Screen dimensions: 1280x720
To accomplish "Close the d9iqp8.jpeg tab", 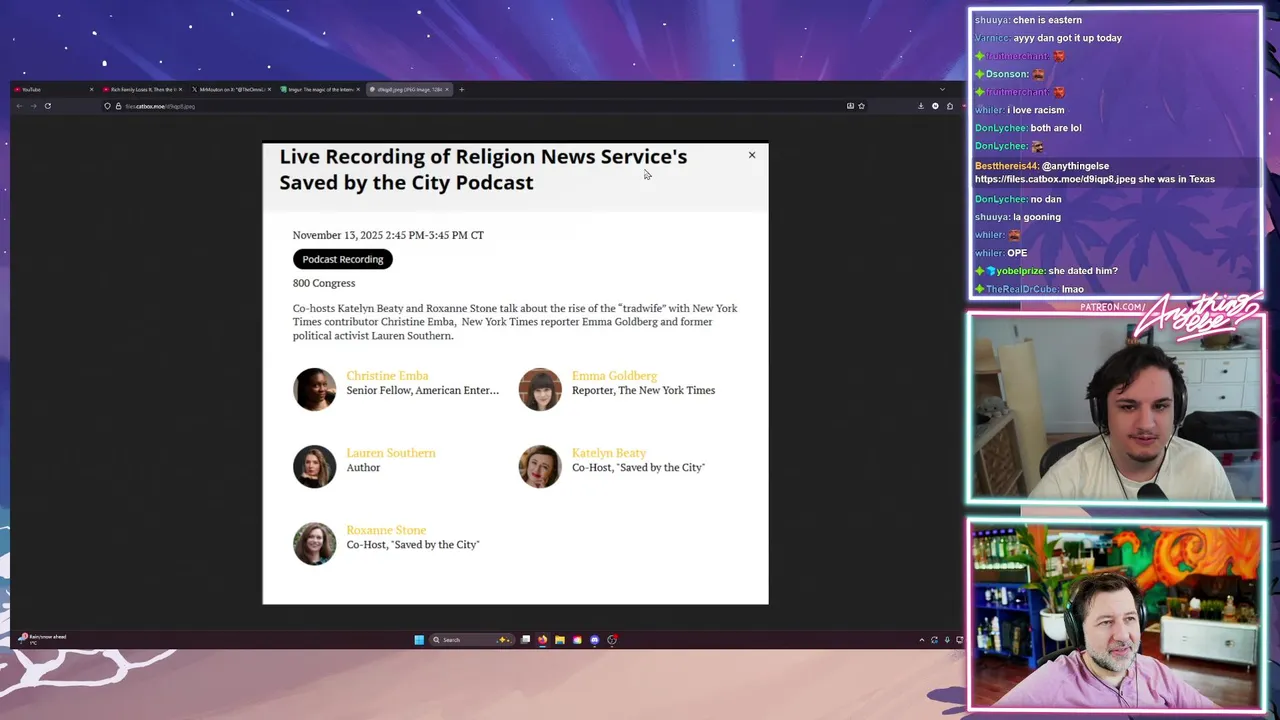I will coord(447,89).
